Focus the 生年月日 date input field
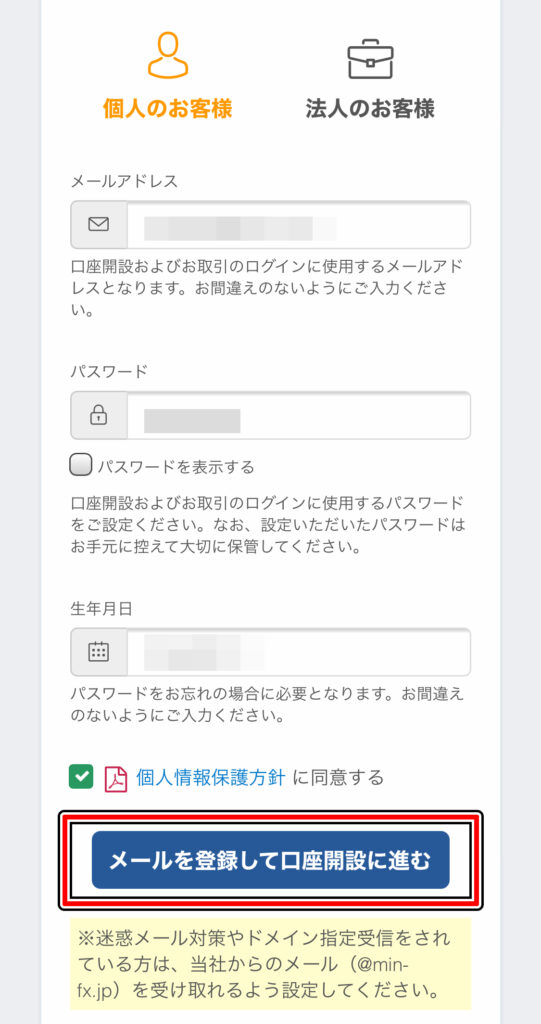Image resolution: width=541 pixels, height=1024 pixels. click(x=299, y=652)
